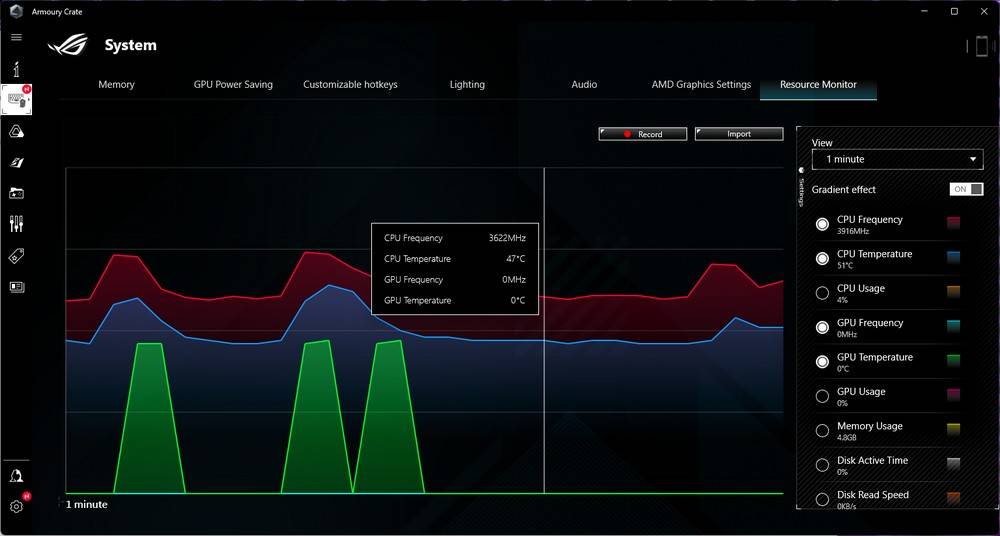The width and height of the screenshot is (1000, 536).
Task: Open the Scenario Profiles sliders icon
Action: (17, 224)
